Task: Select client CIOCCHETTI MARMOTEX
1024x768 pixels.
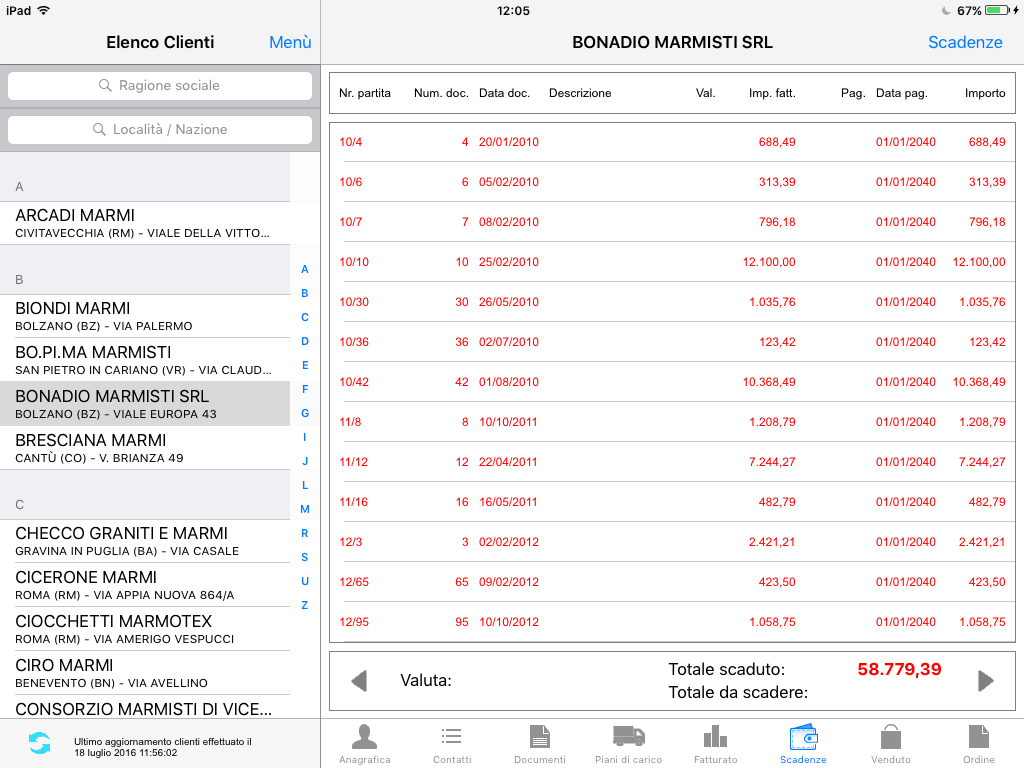Action: click(x=145, y=629)
